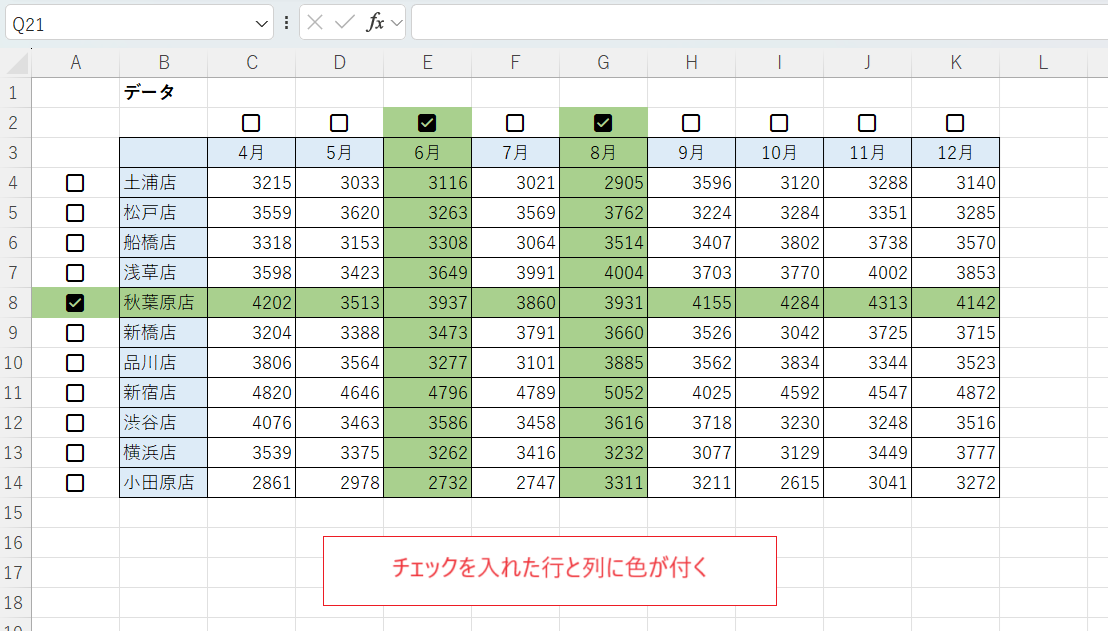Check the 新橋店 row checkbox

click(x=75, y=333)
